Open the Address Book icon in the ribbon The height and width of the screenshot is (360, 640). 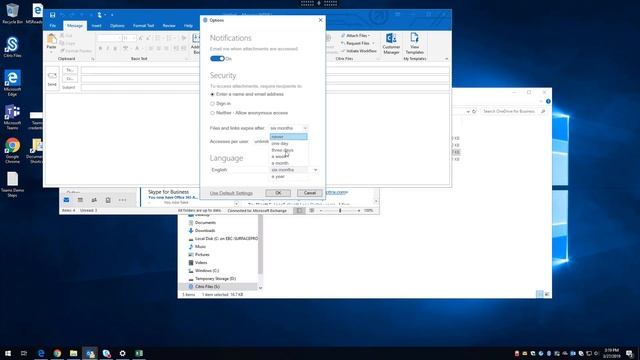[x=196, y=44]
